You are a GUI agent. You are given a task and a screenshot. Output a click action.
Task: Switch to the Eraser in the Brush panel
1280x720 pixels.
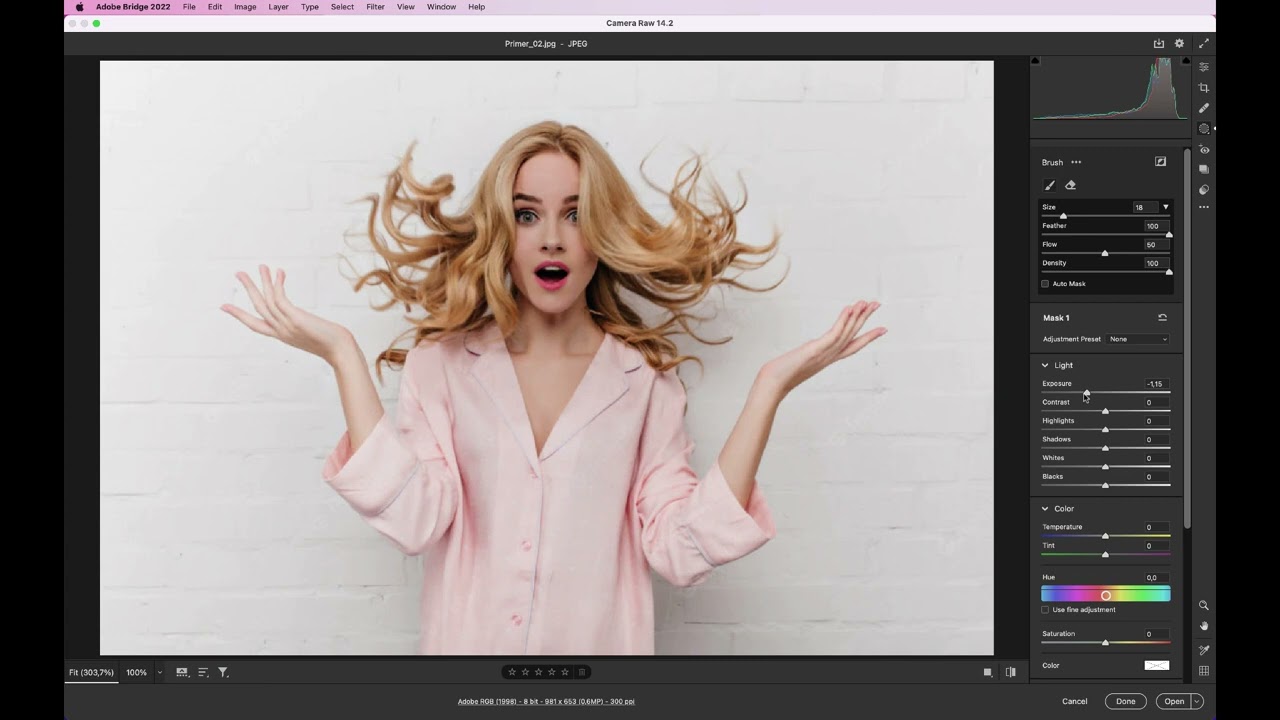click(1070, 185)
